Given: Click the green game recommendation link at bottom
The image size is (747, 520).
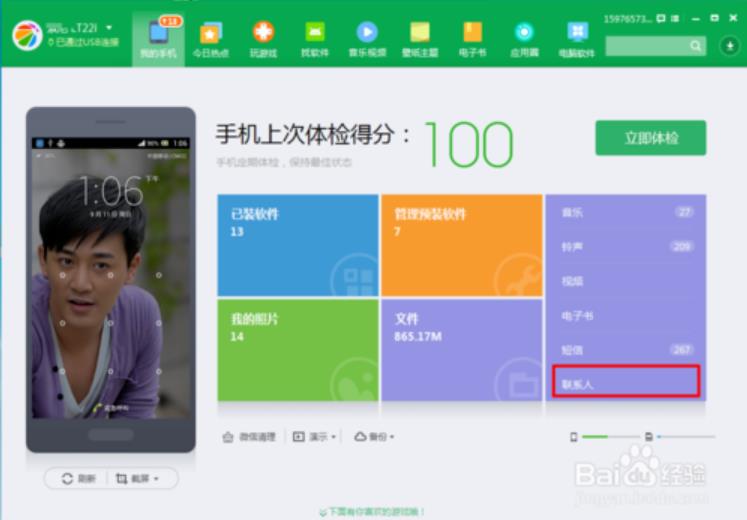Looking at the screenshot, I should (x=372, y=512).
